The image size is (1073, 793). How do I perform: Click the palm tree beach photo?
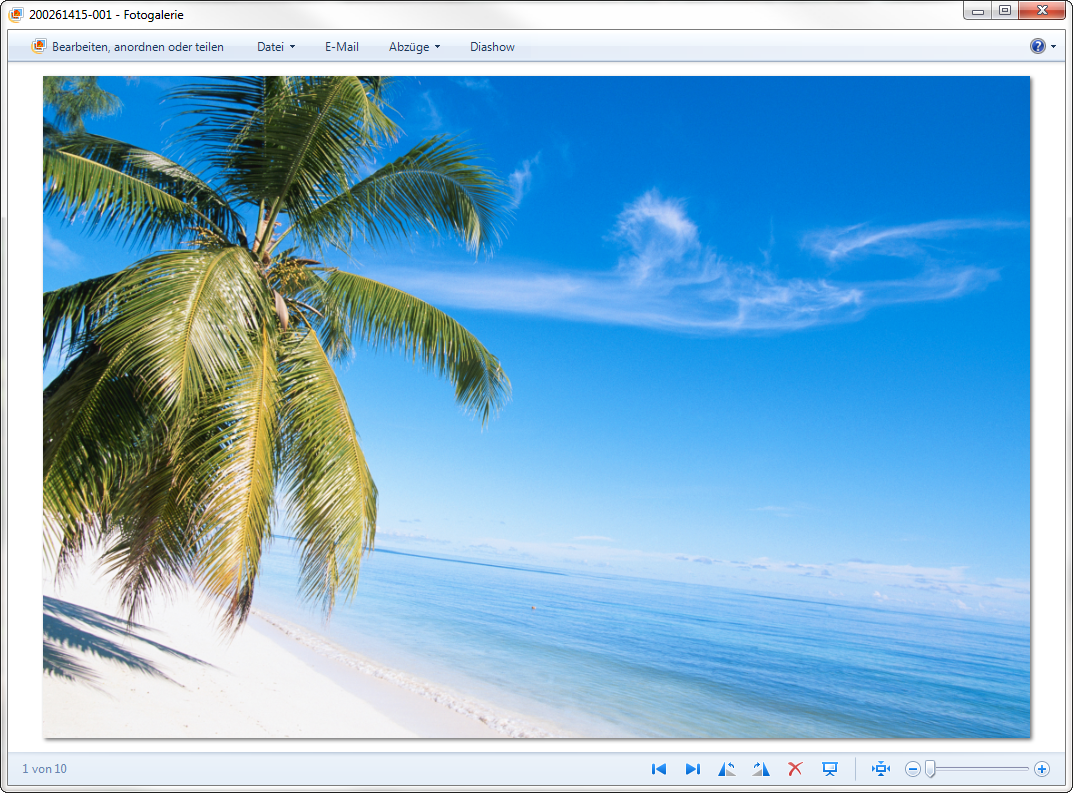(536, 407)
